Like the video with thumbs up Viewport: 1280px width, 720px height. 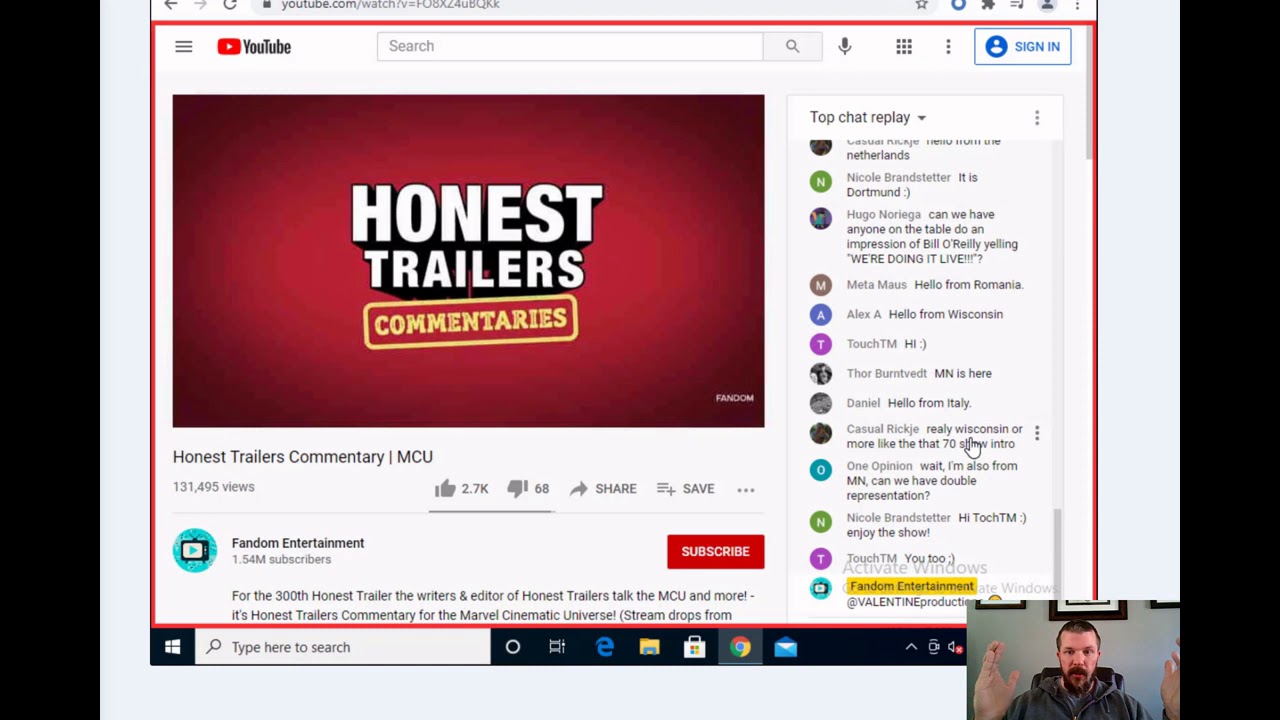tap(461, 489)
